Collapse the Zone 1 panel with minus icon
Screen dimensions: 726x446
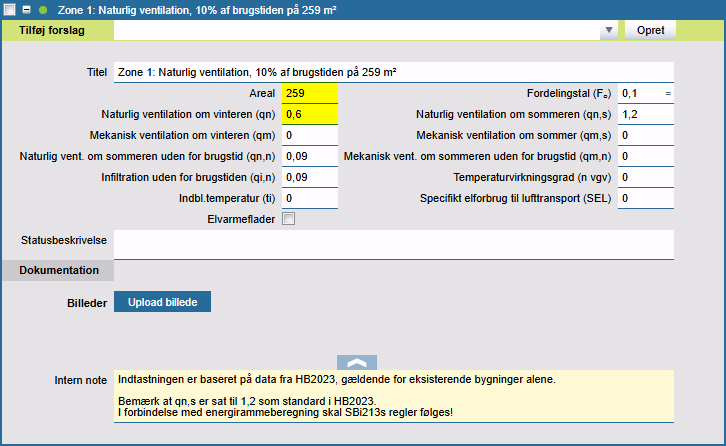tap(27, 9)
